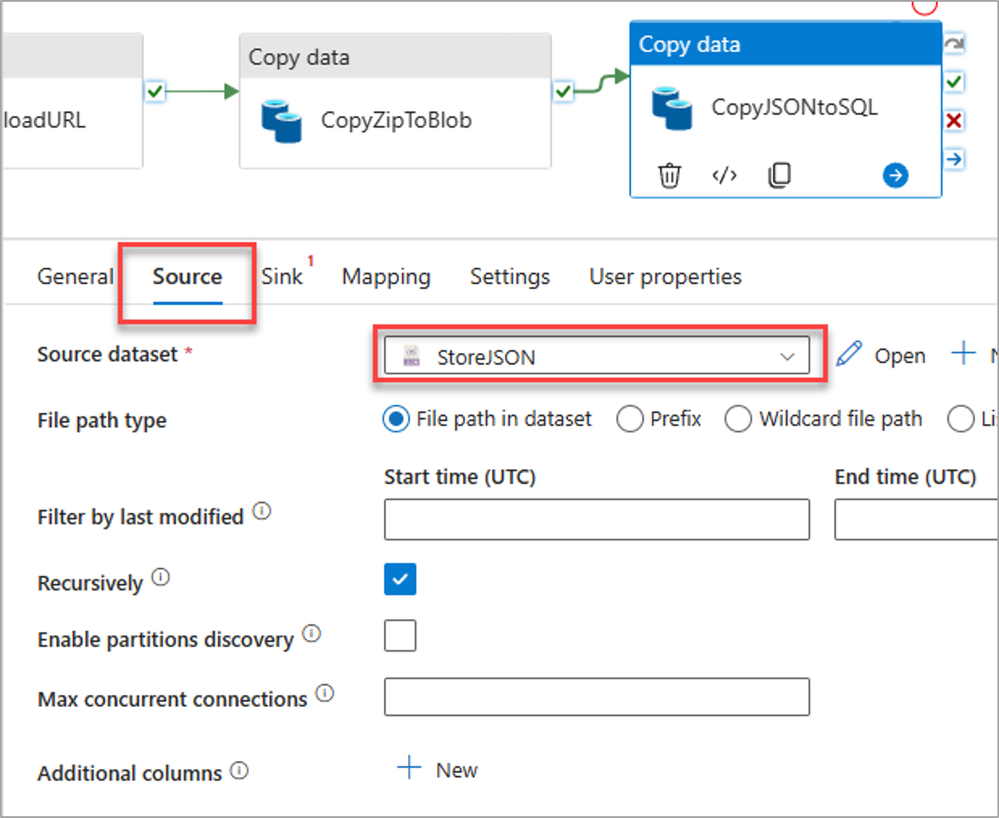The height and width of the screenshot is (818, 999).
Task: Click the Max concurrent connections field
Action: (x=597, y=697)
